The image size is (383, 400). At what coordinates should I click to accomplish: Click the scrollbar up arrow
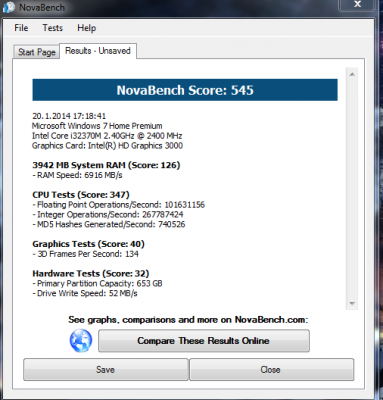click(352, 74)
